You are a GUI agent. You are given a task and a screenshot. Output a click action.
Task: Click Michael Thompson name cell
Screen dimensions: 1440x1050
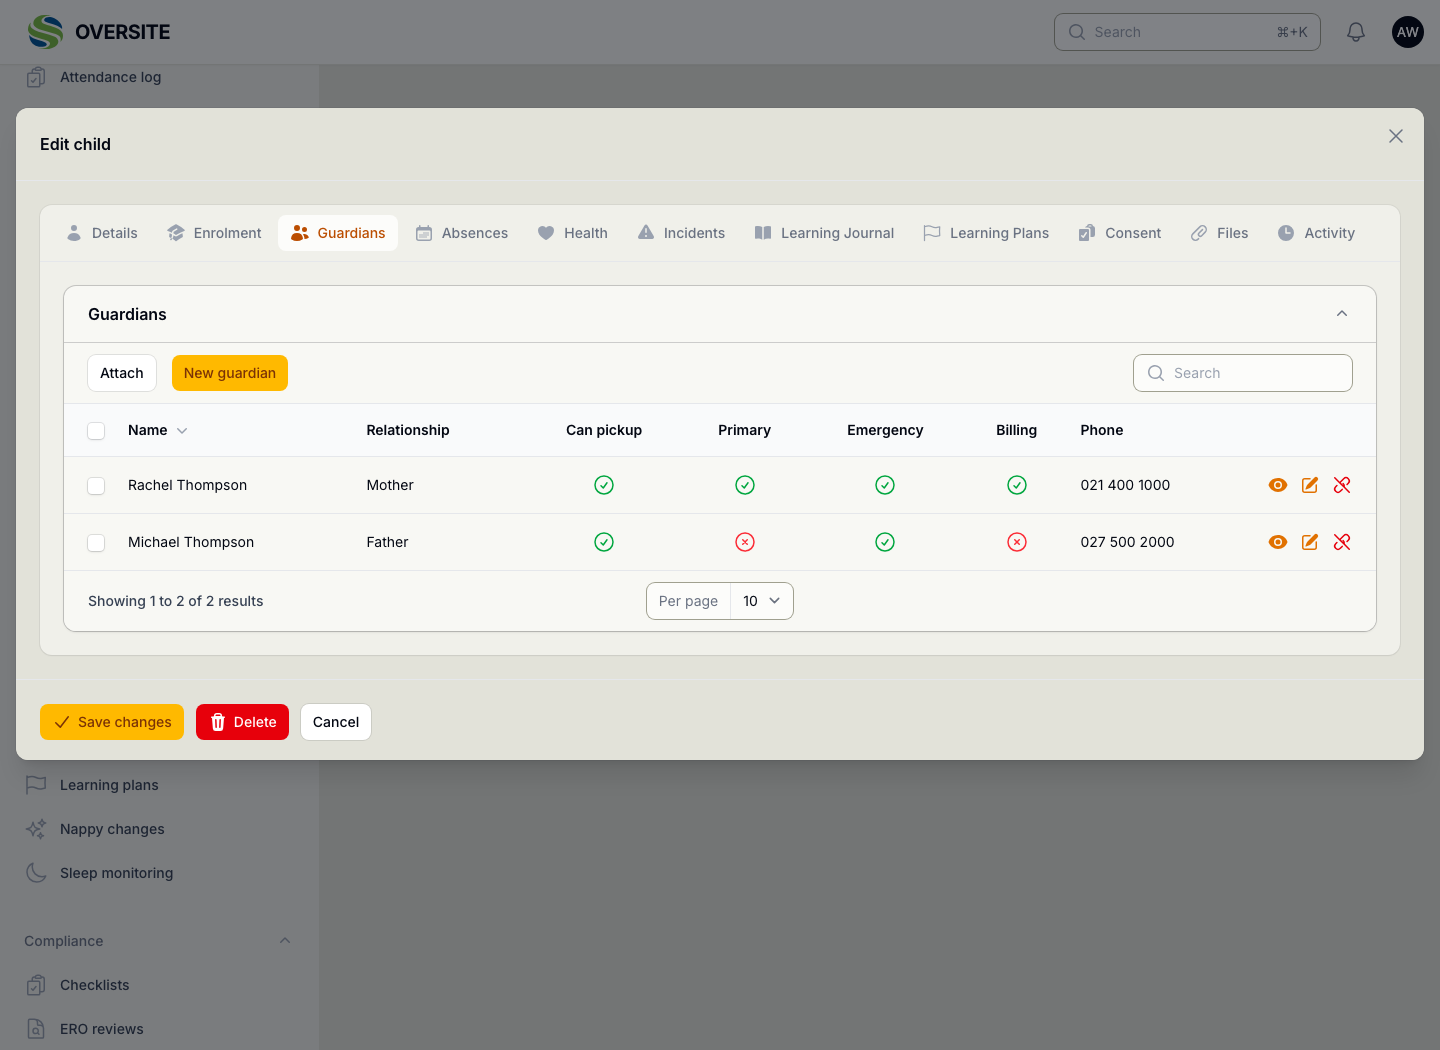coord(191,542)
